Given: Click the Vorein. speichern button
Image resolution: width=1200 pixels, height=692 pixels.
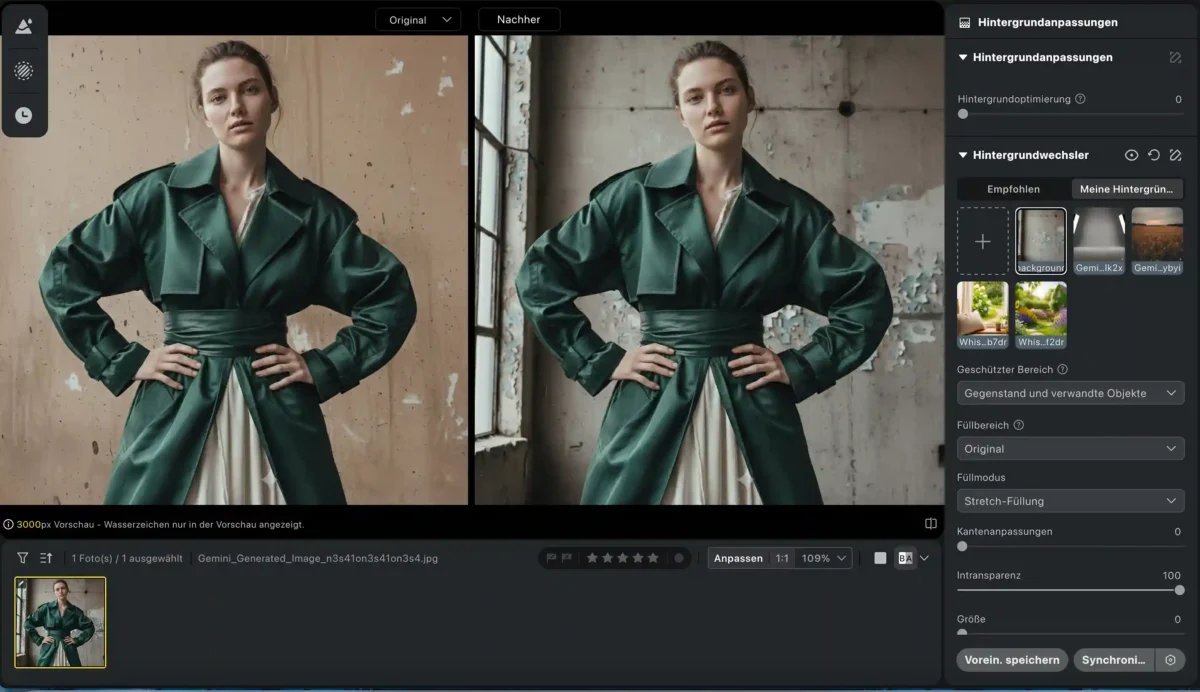Looking at the screenshot, I should [x=1011, y=660].
